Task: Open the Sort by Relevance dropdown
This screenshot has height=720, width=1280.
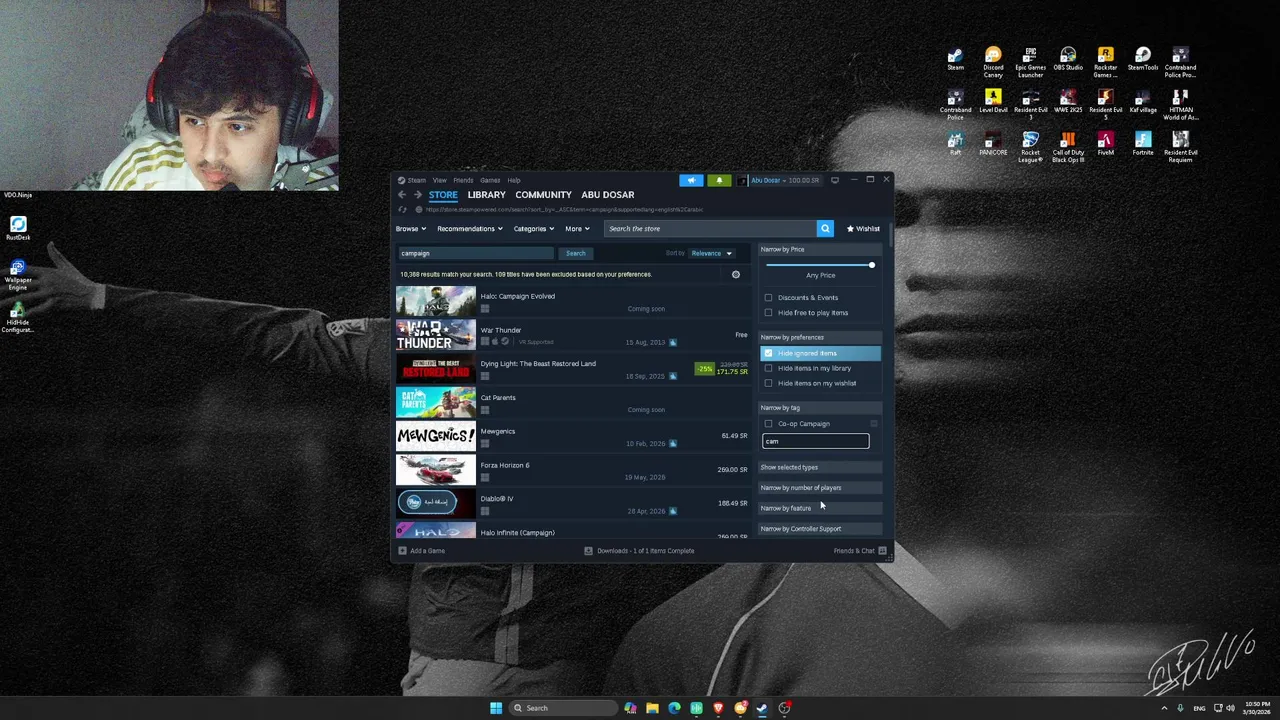Action: tap(711, 253)
